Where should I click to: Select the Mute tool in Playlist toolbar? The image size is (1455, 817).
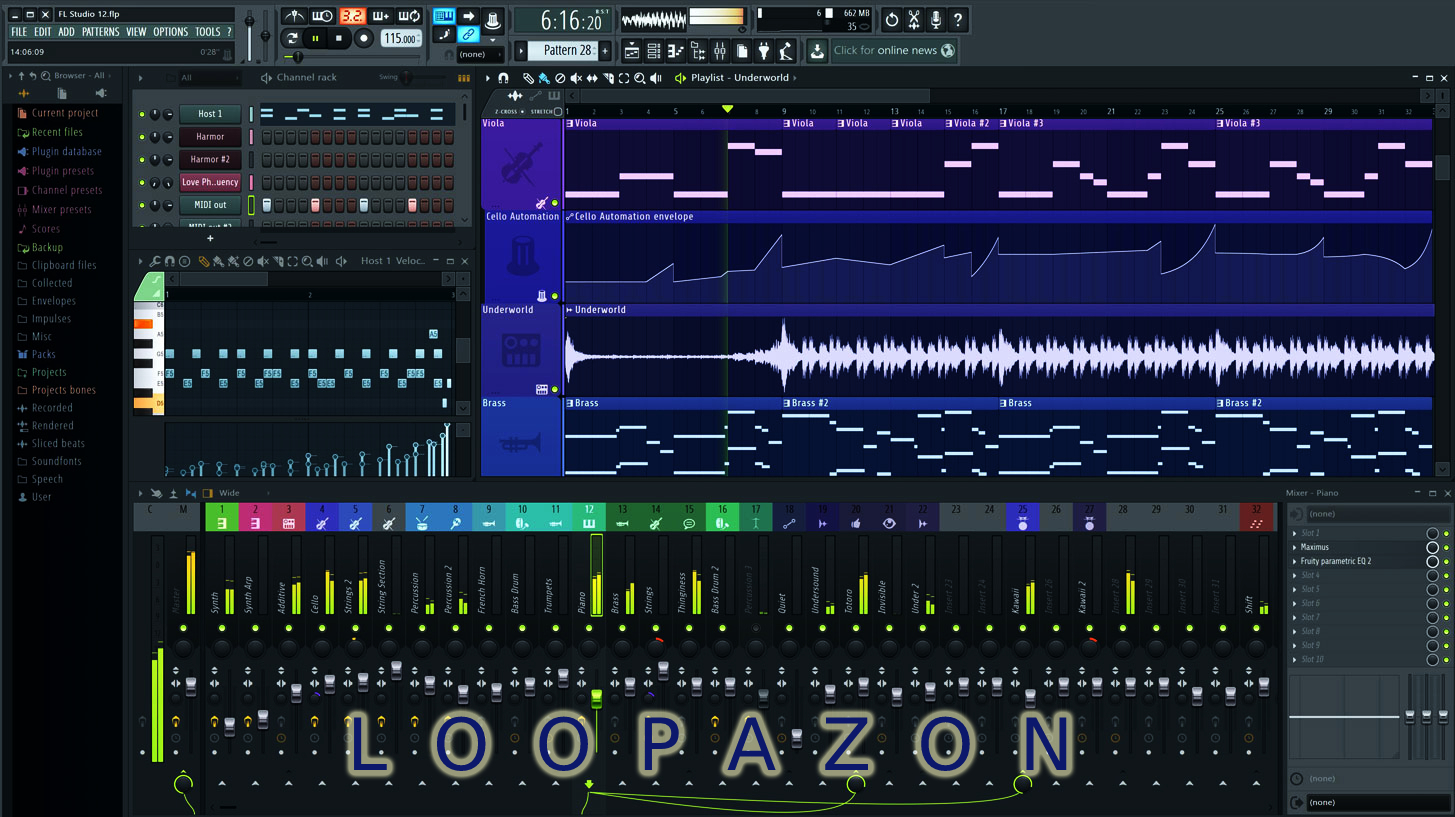pos(576,78)
